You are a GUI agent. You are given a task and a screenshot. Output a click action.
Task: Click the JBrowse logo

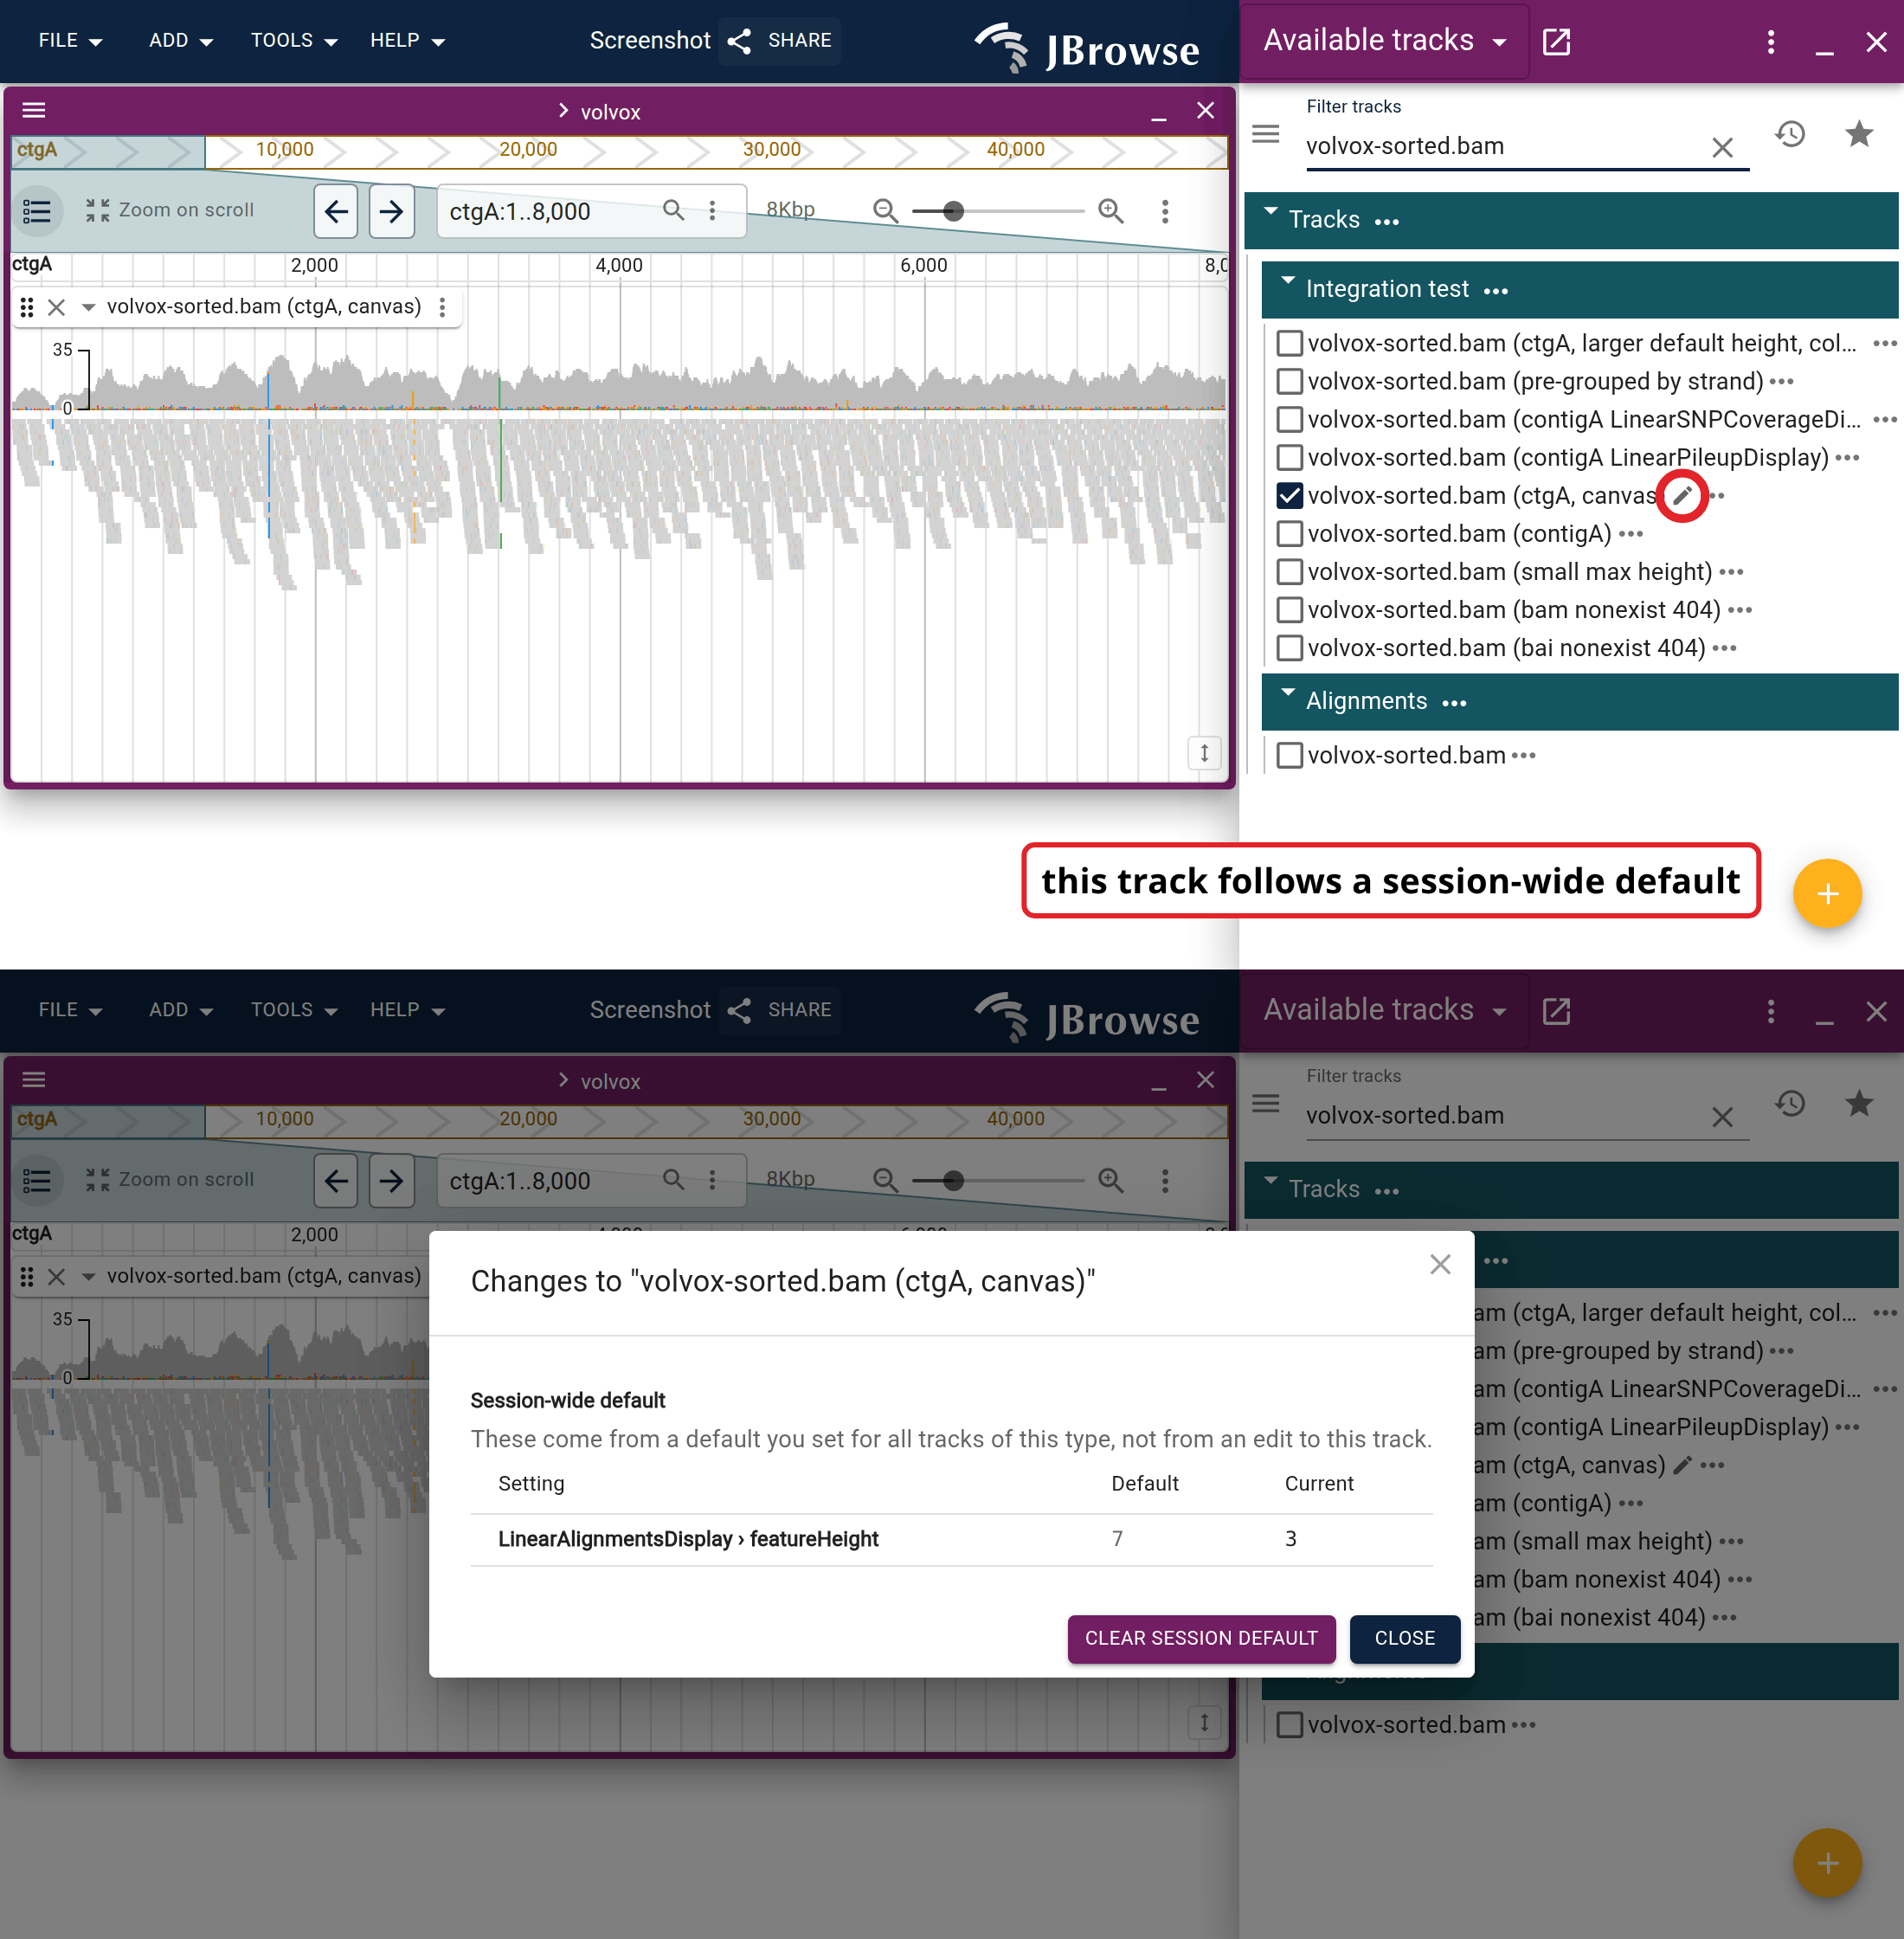click(1087, 46)
